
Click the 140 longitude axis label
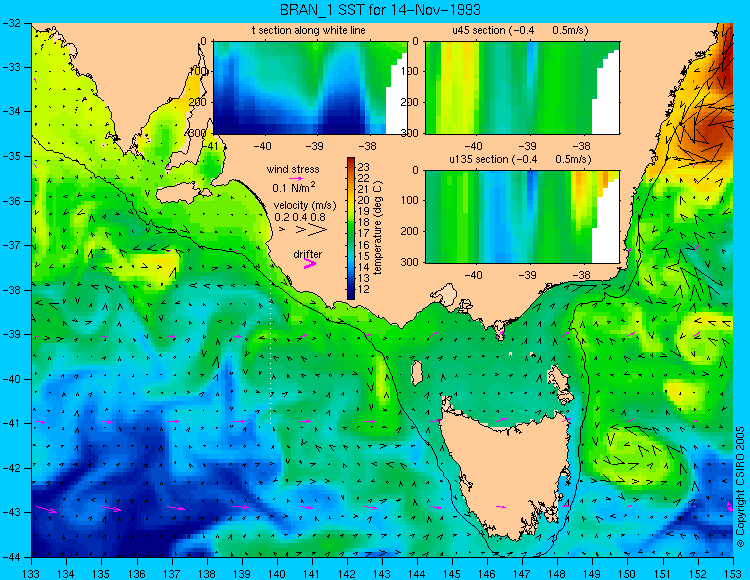click(x=277, y=573)
